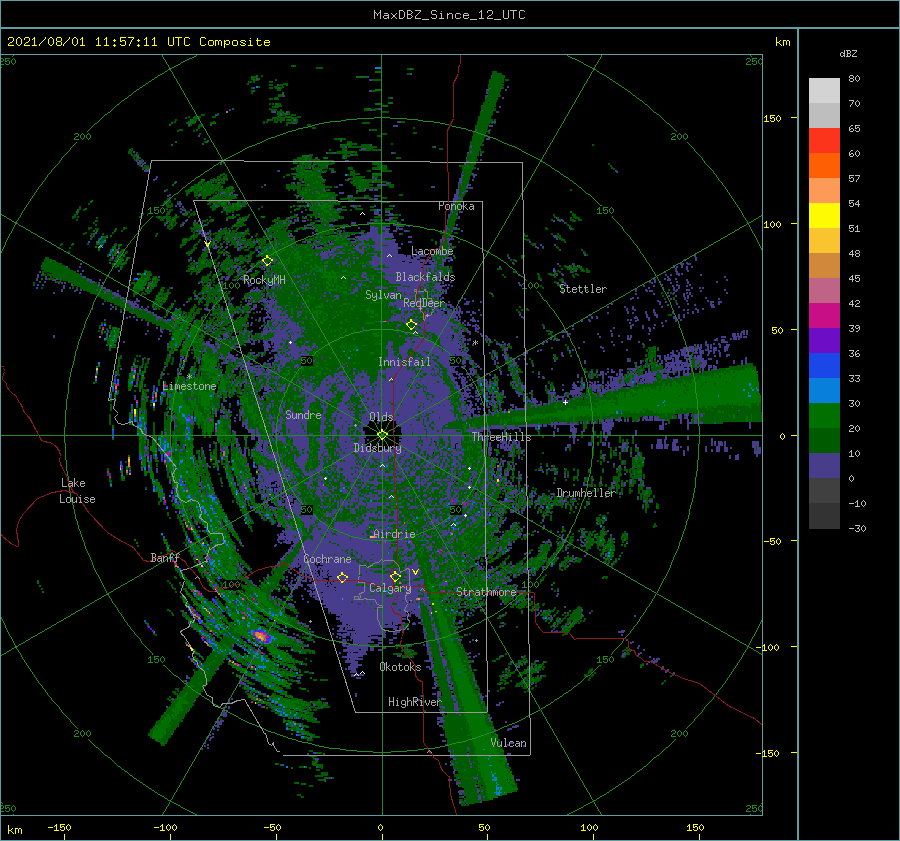The image size is (900, 841).
Task: Click the -150 label on the bottom axis
Action: click(59, 827)
